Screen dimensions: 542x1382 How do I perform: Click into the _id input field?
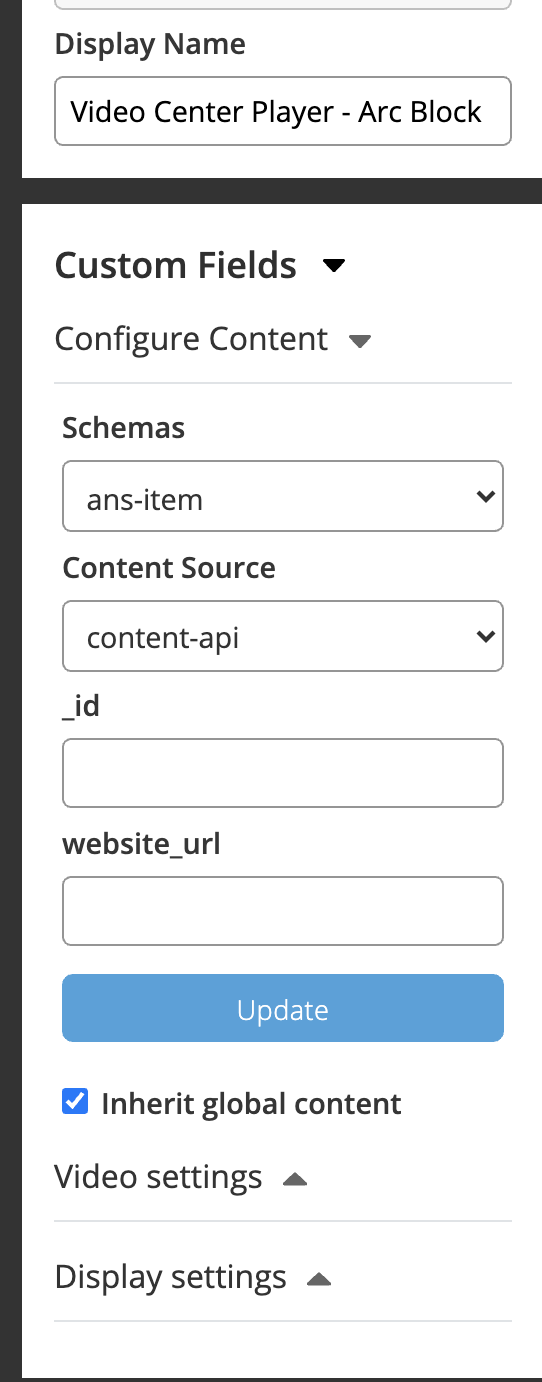(283, 773)
